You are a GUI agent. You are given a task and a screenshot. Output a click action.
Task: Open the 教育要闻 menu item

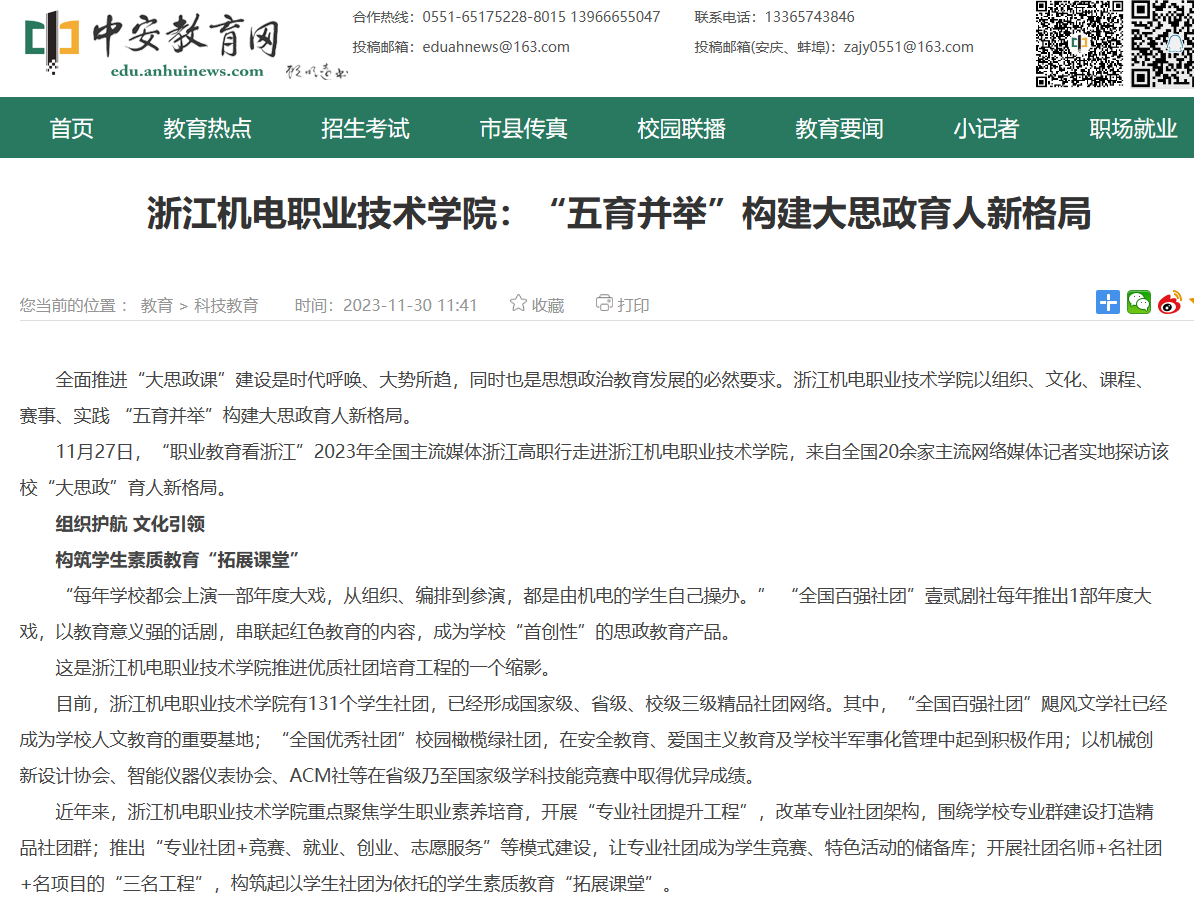pos(840,129)
